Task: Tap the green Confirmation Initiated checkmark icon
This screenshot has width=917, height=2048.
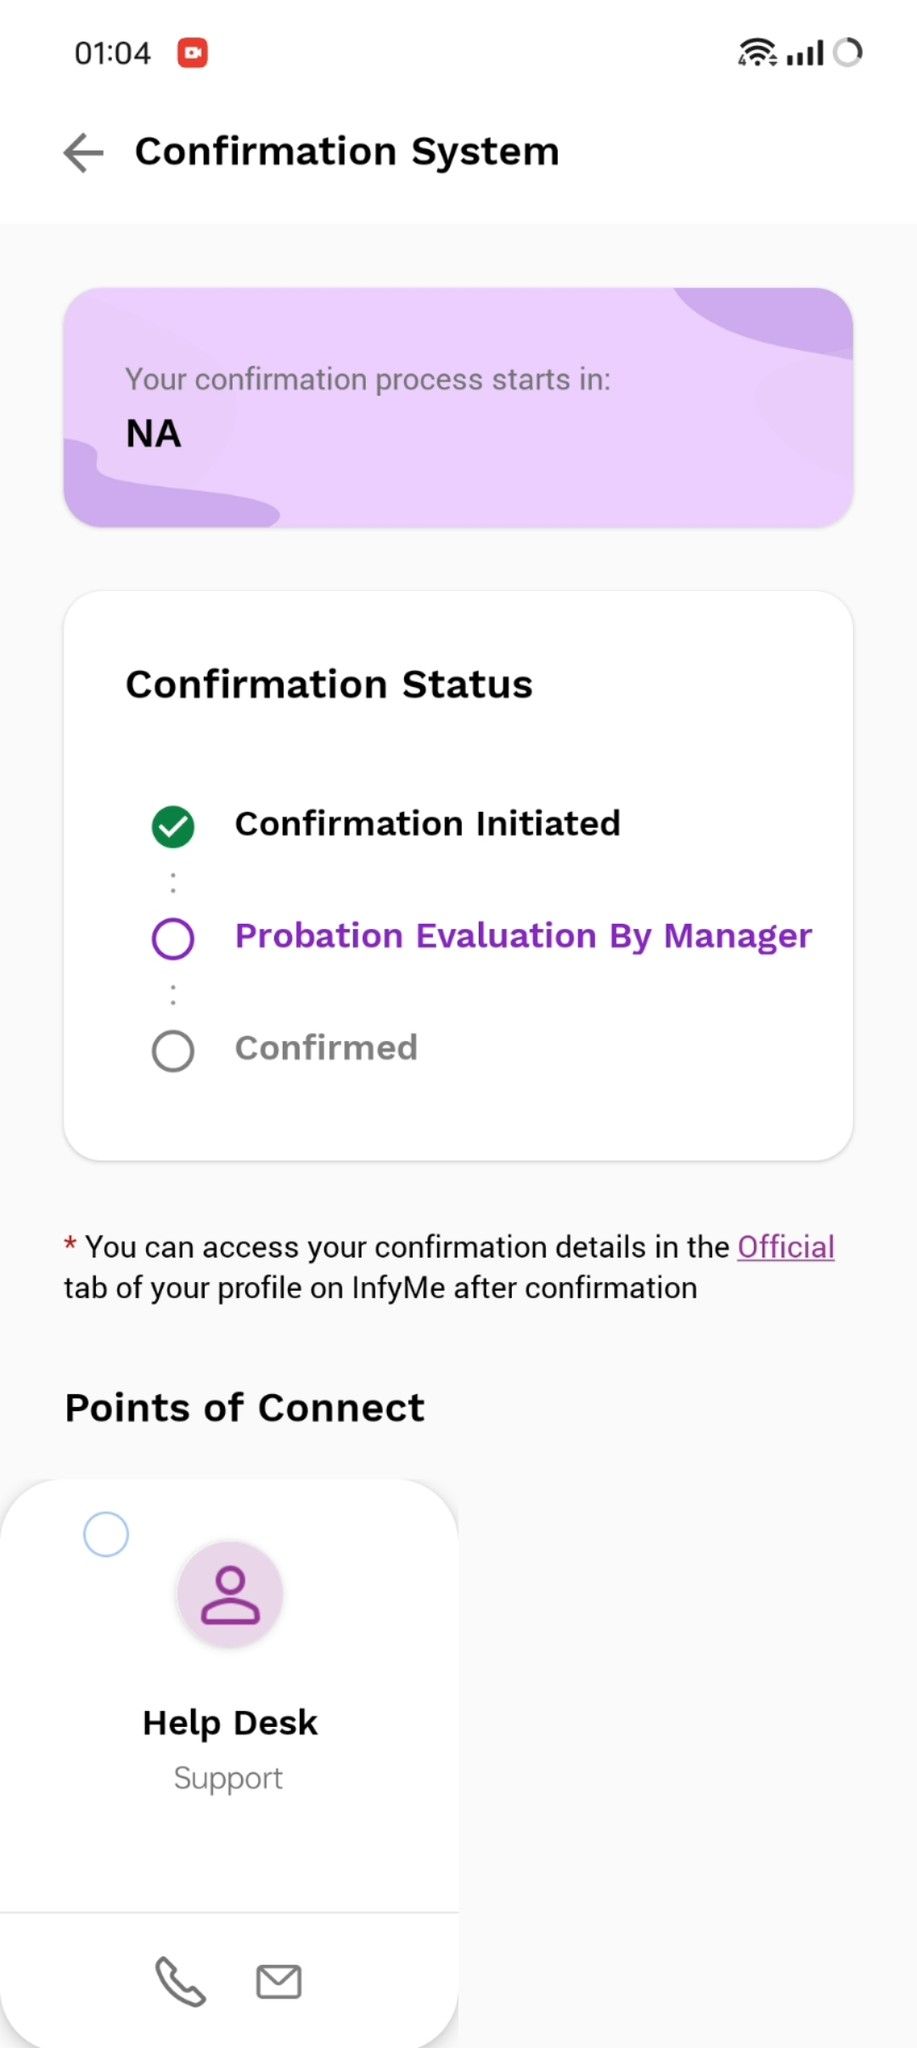Action: tap(172, 825)
